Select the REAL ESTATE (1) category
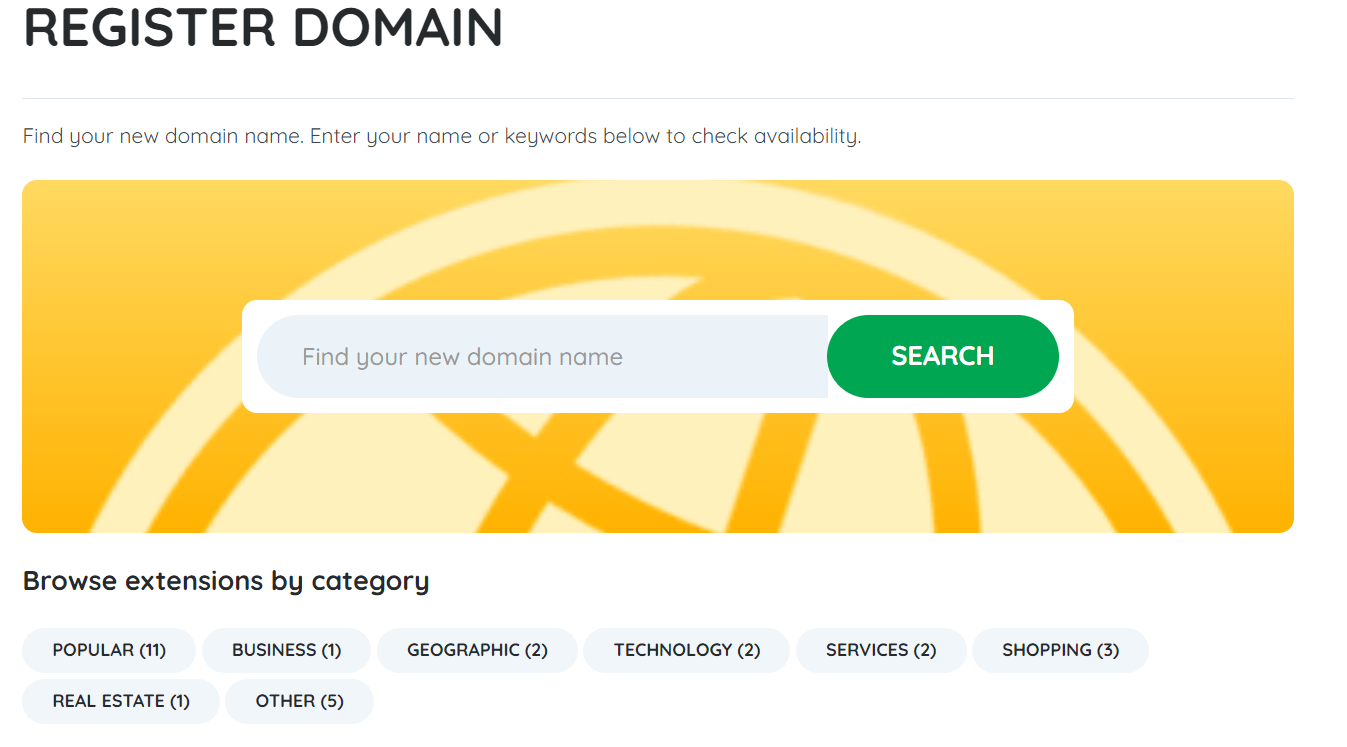This screenshot has height=747, width=1347. coord(120,701)
